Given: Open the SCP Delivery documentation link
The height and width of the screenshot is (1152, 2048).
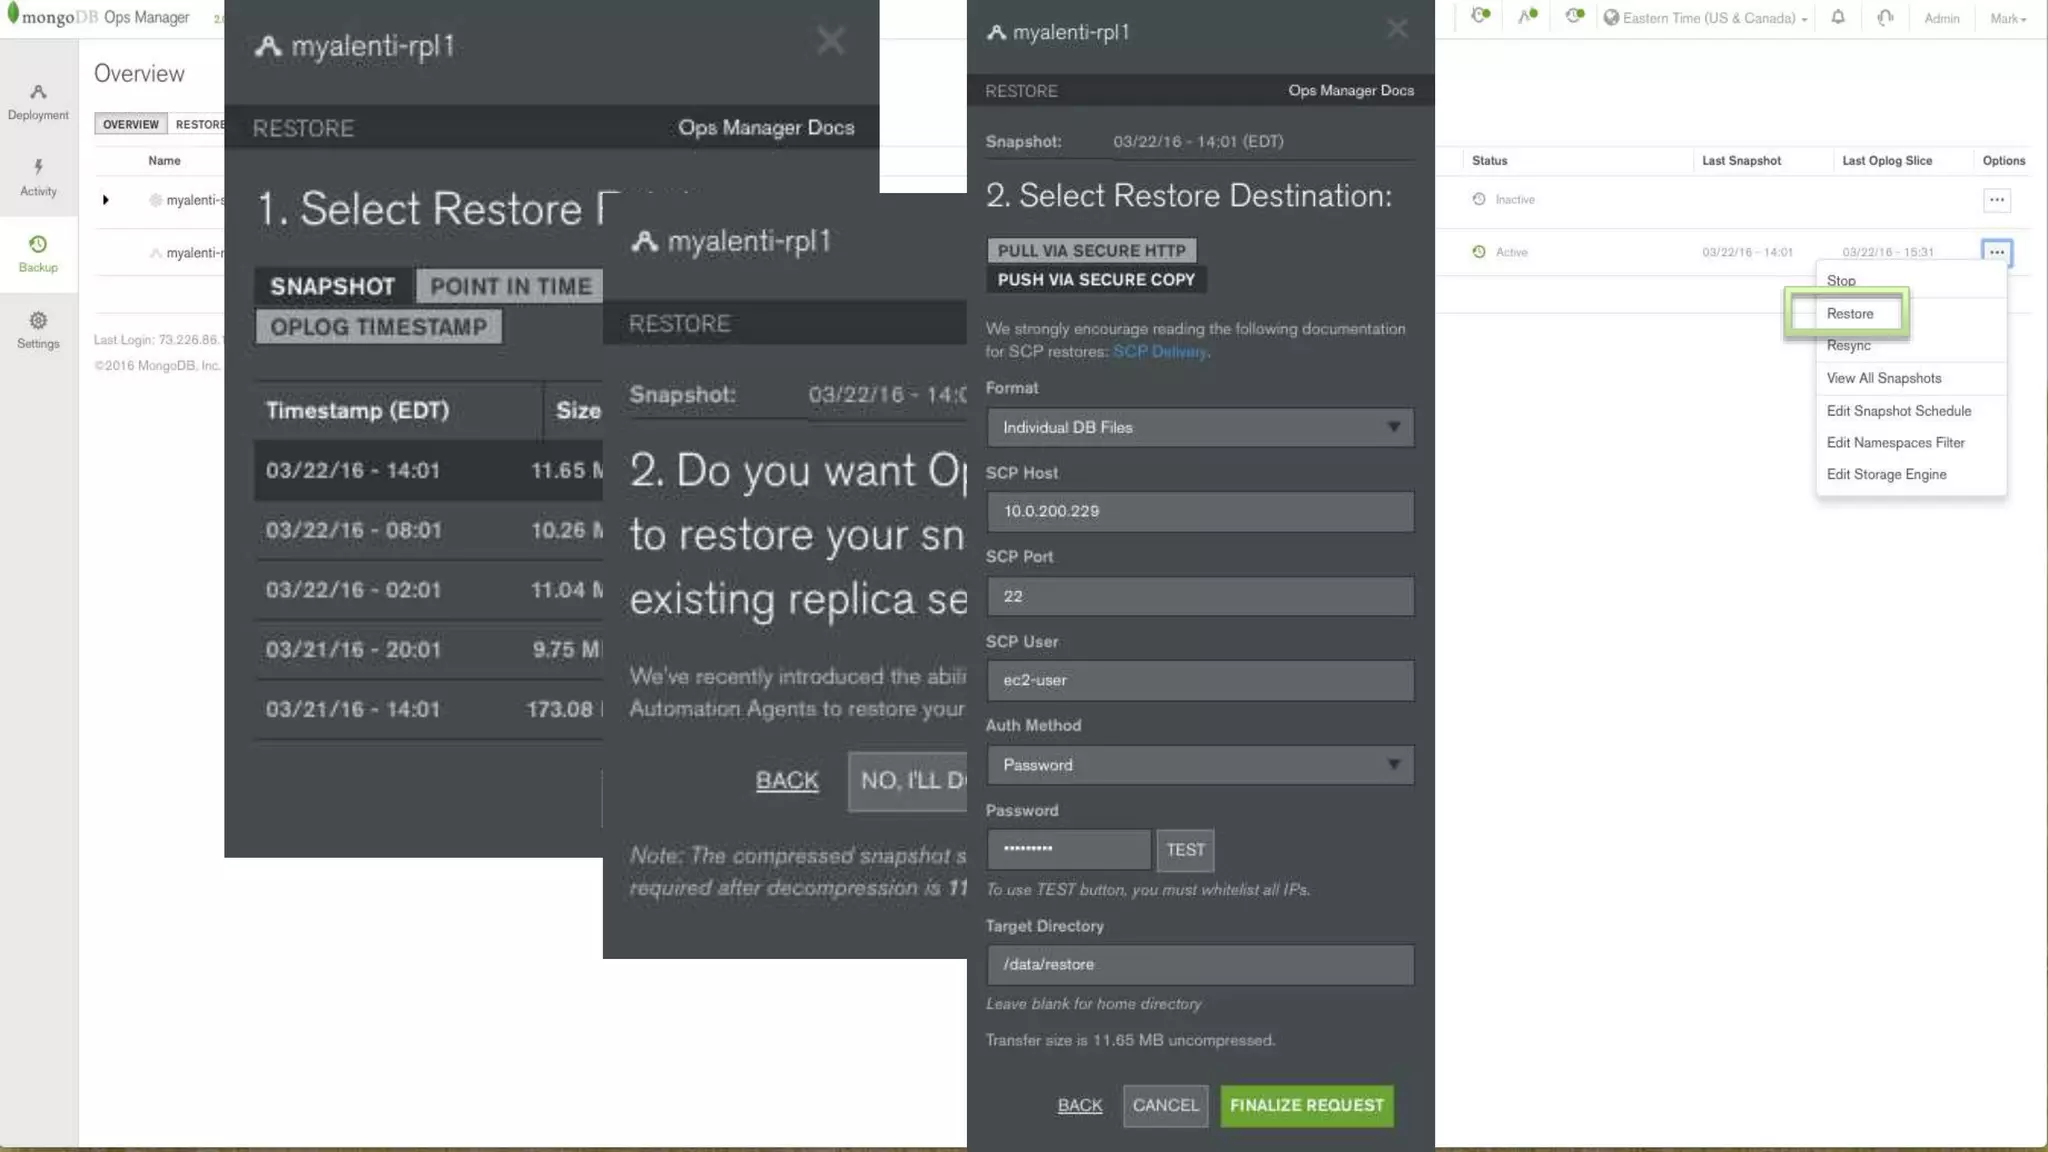Looking at the screenshot, I should click(1159, 352).
